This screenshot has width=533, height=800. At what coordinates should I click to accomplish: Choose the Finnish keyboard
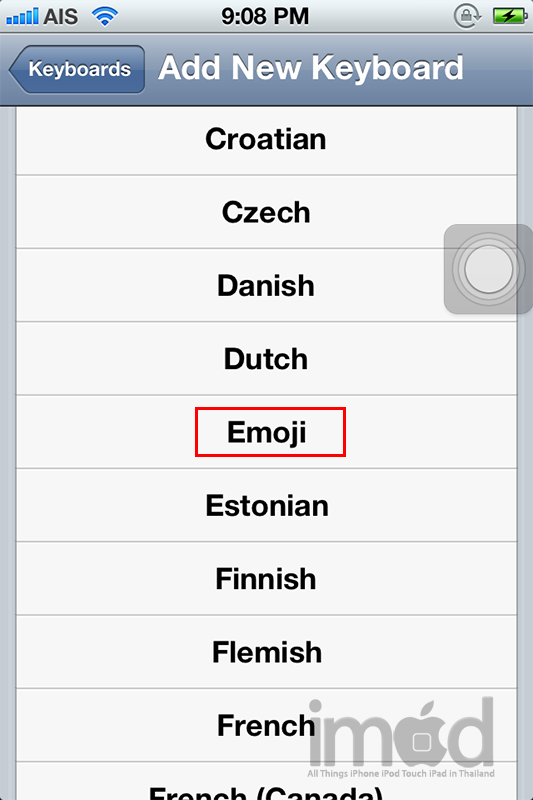[266, 579]
